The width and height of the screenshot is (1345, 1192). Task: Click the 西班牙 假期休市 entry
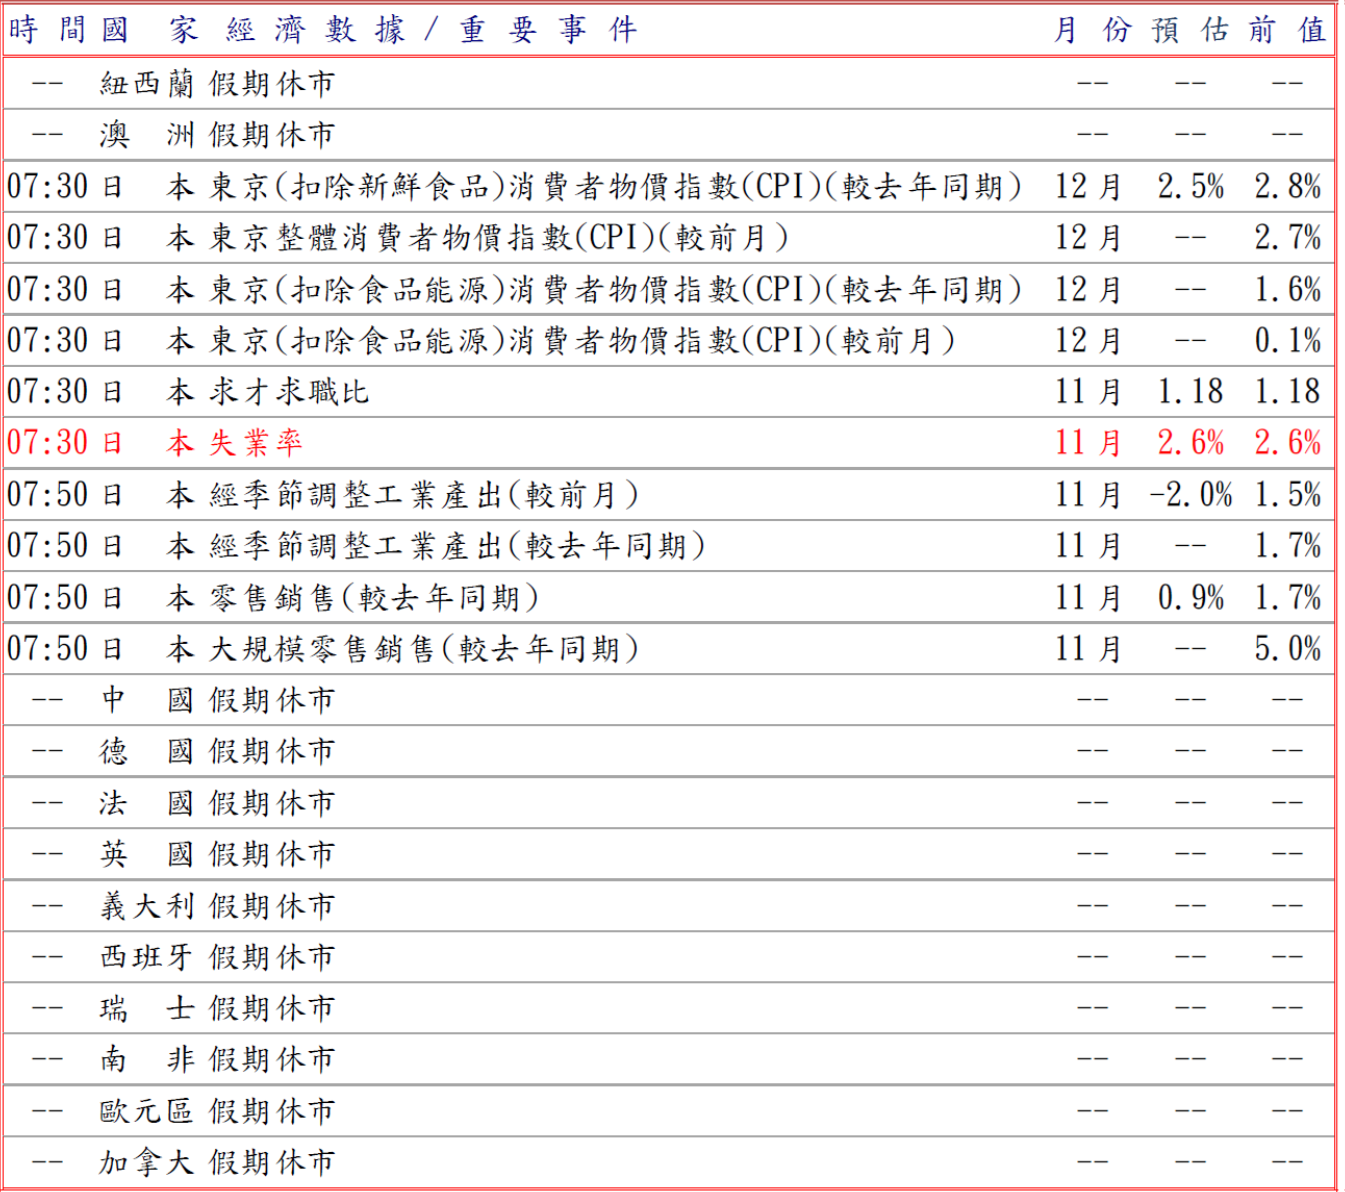(217, 957)
